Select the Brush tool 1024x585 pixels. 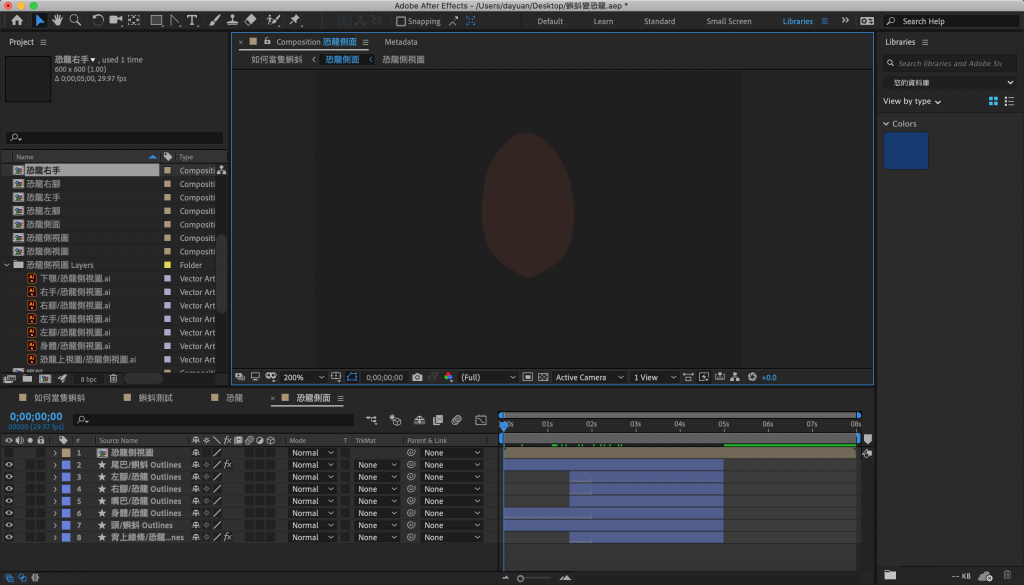tap(214, 20)
